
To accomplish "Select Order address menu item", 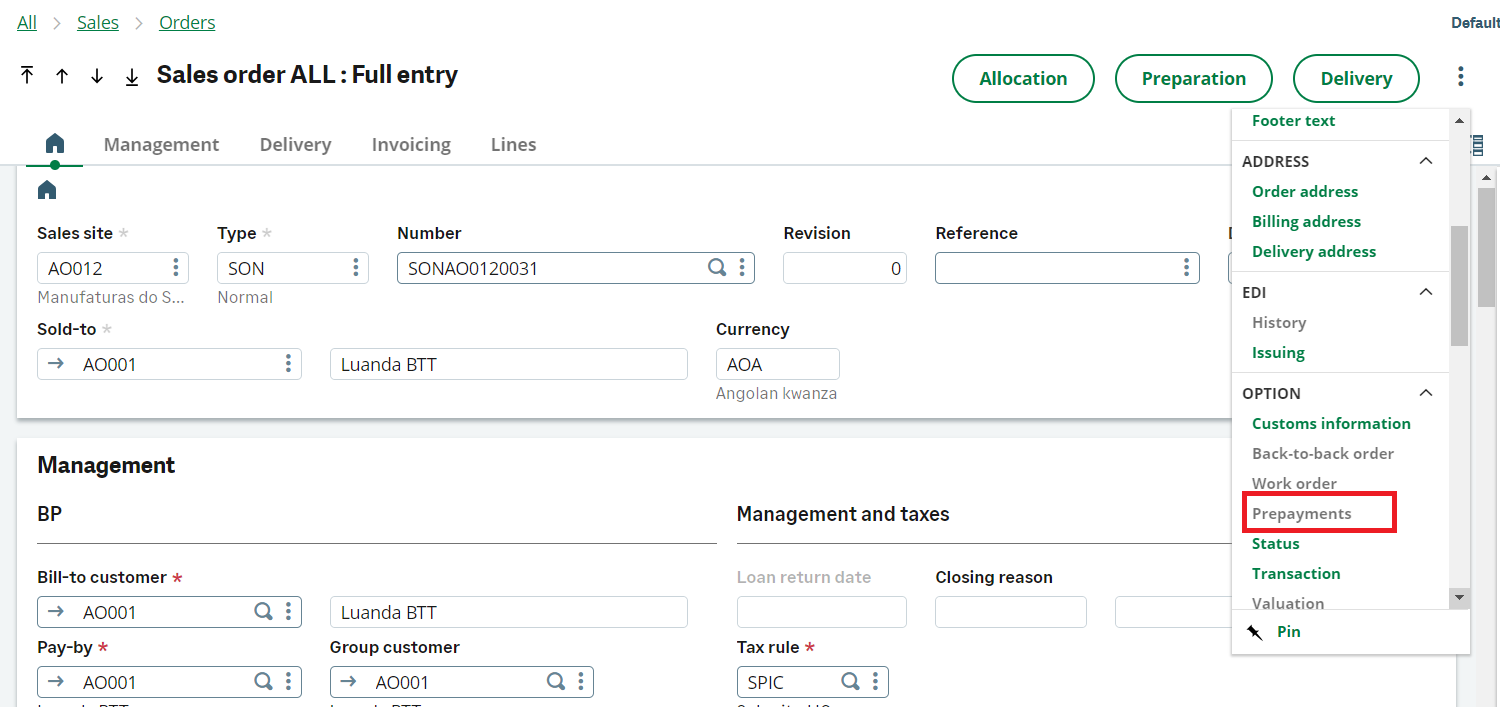I will click(1305, 191).
